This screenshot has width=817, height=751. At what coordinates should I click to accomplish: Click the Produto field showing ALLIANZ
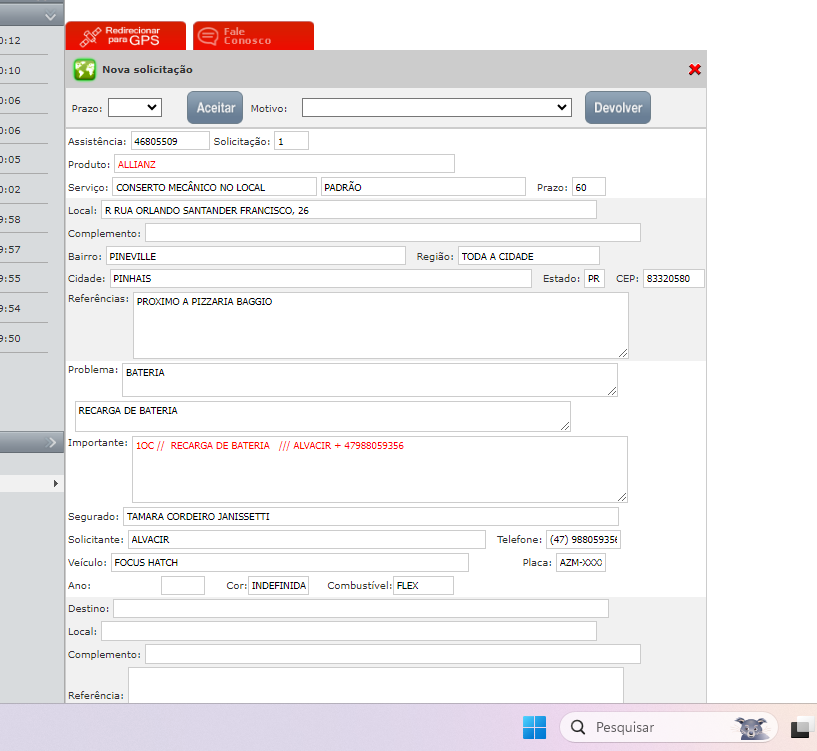pos(284,164)
